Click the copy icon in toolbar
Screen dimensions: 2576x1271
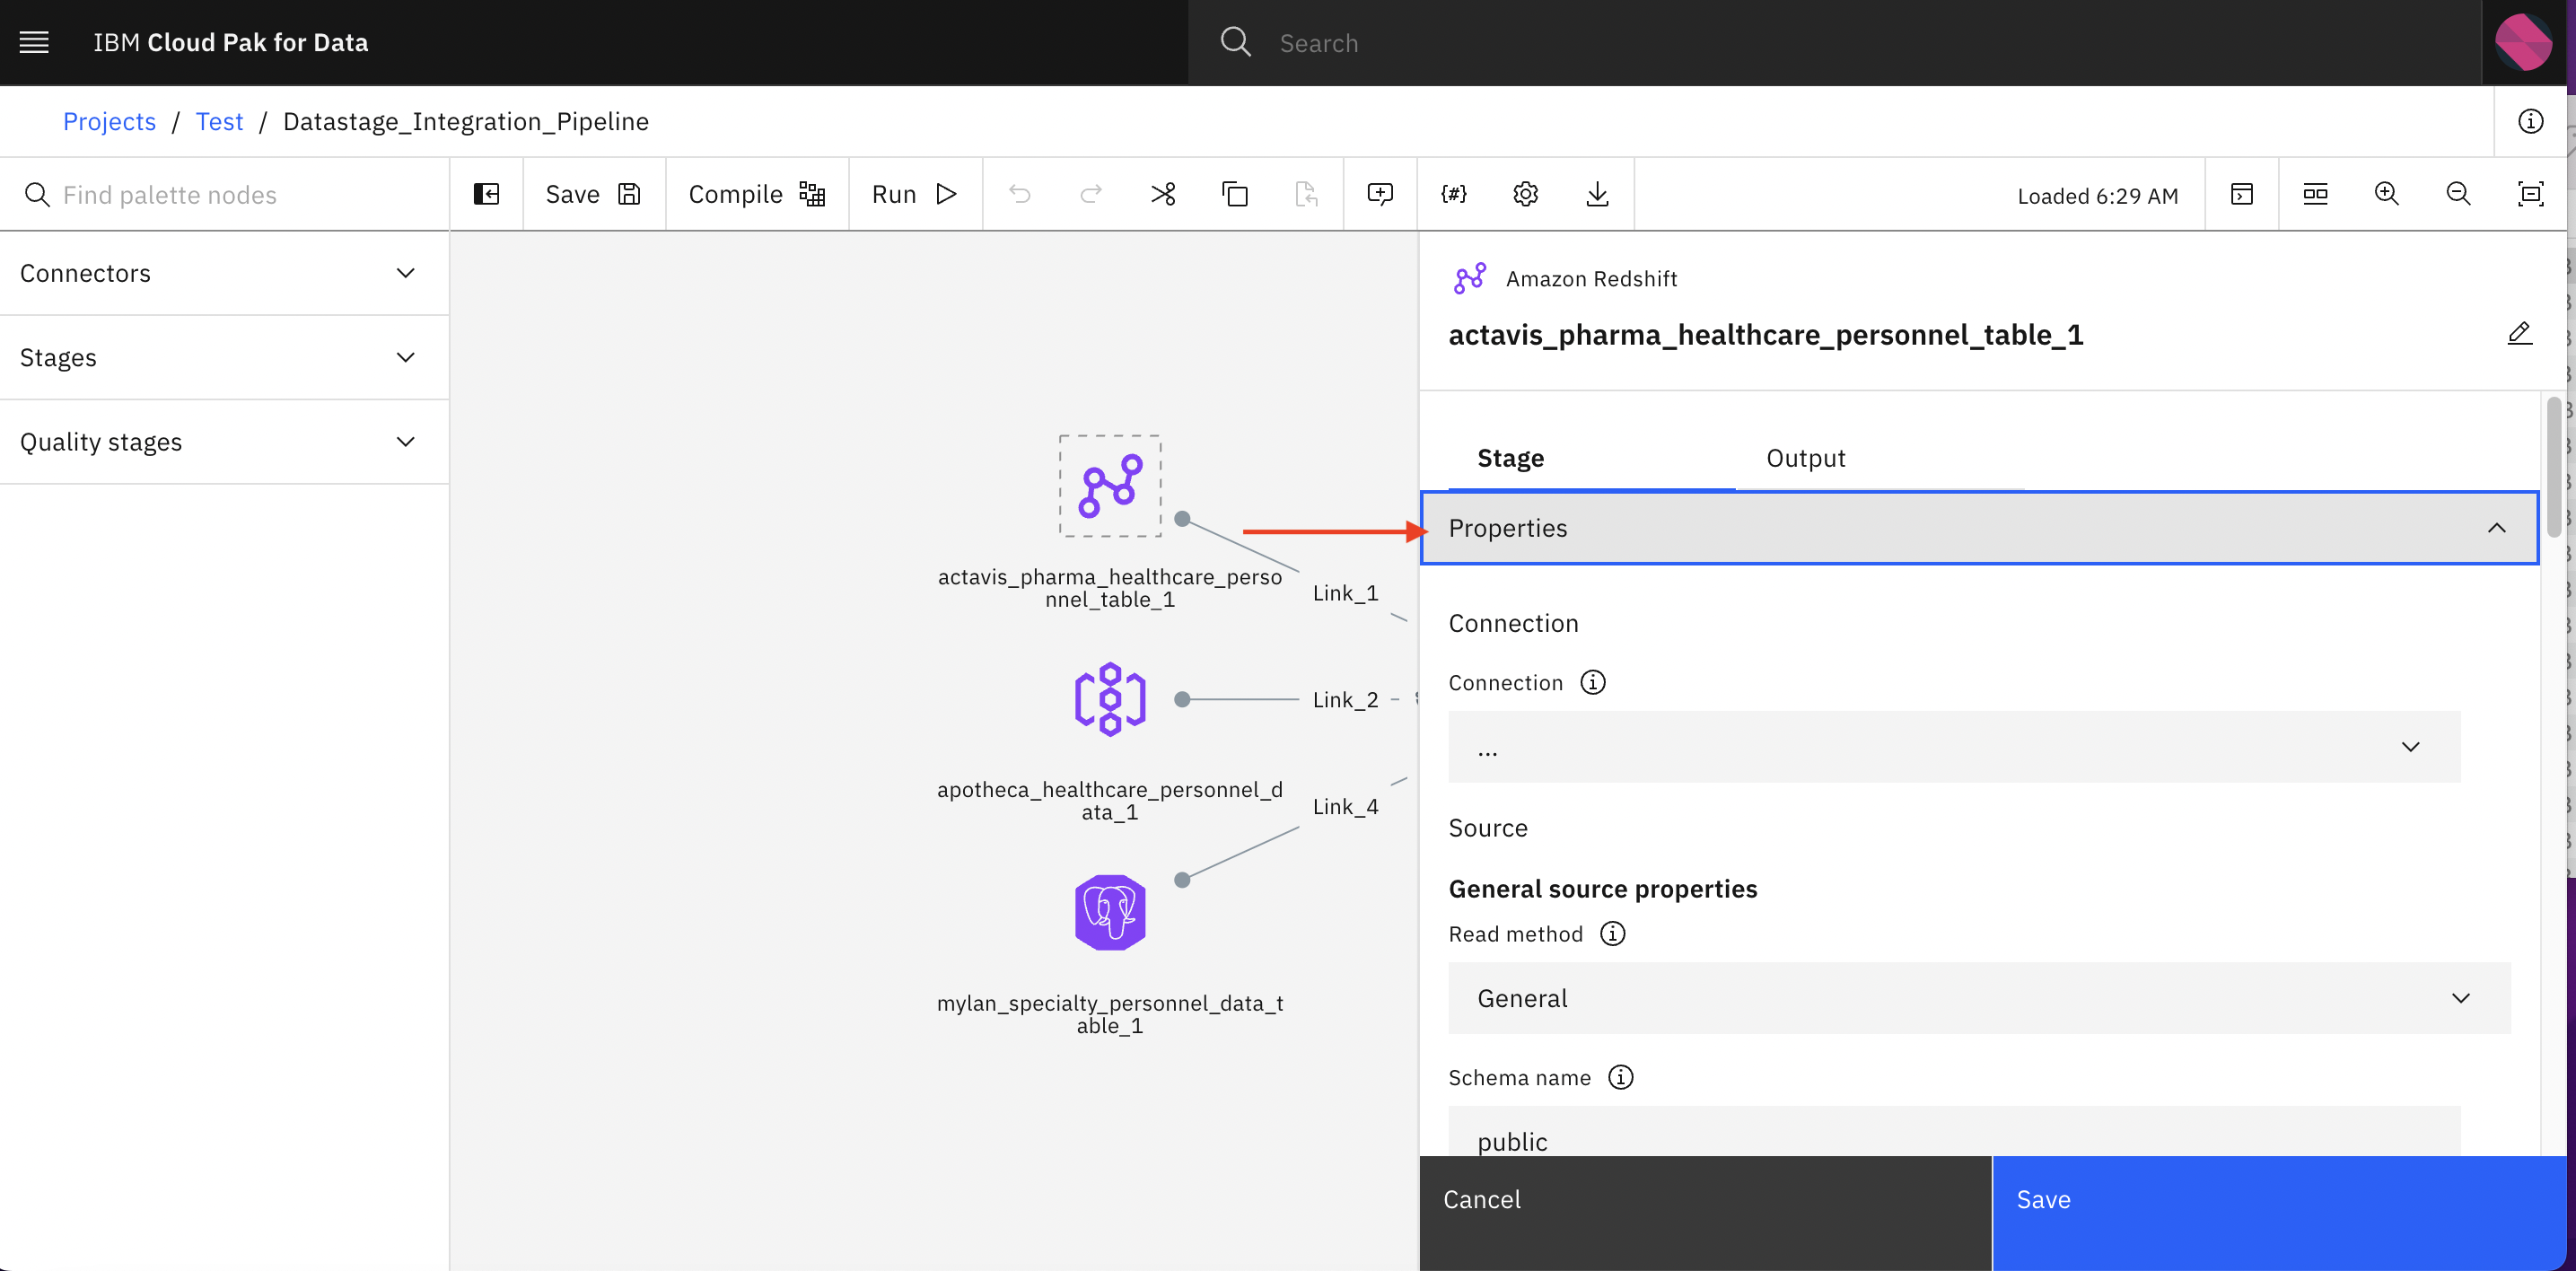[x=1235, y=194]
